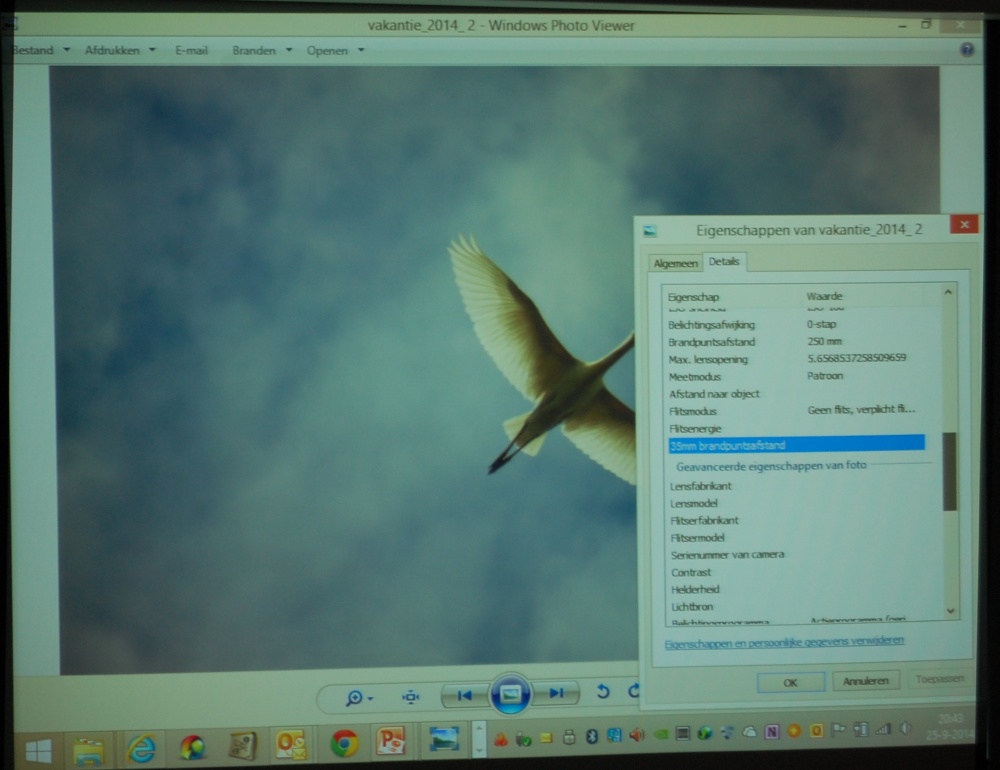Open Google Chrome from the taskbar

coord(345,743)
